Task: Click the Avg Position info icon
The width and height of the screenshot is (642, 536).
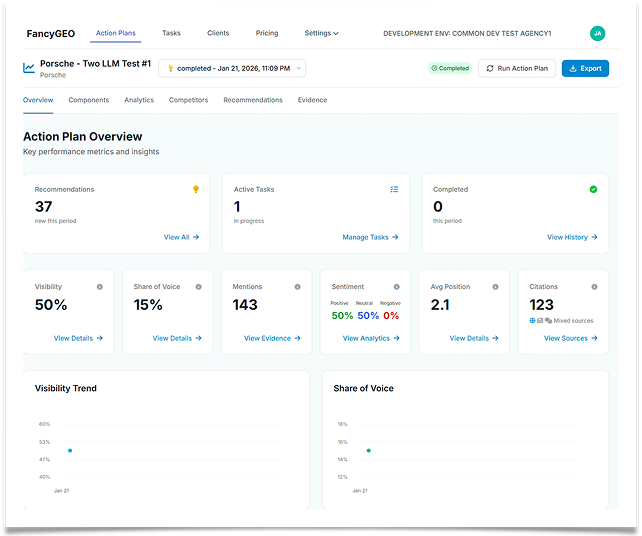Action: (495, 287)
